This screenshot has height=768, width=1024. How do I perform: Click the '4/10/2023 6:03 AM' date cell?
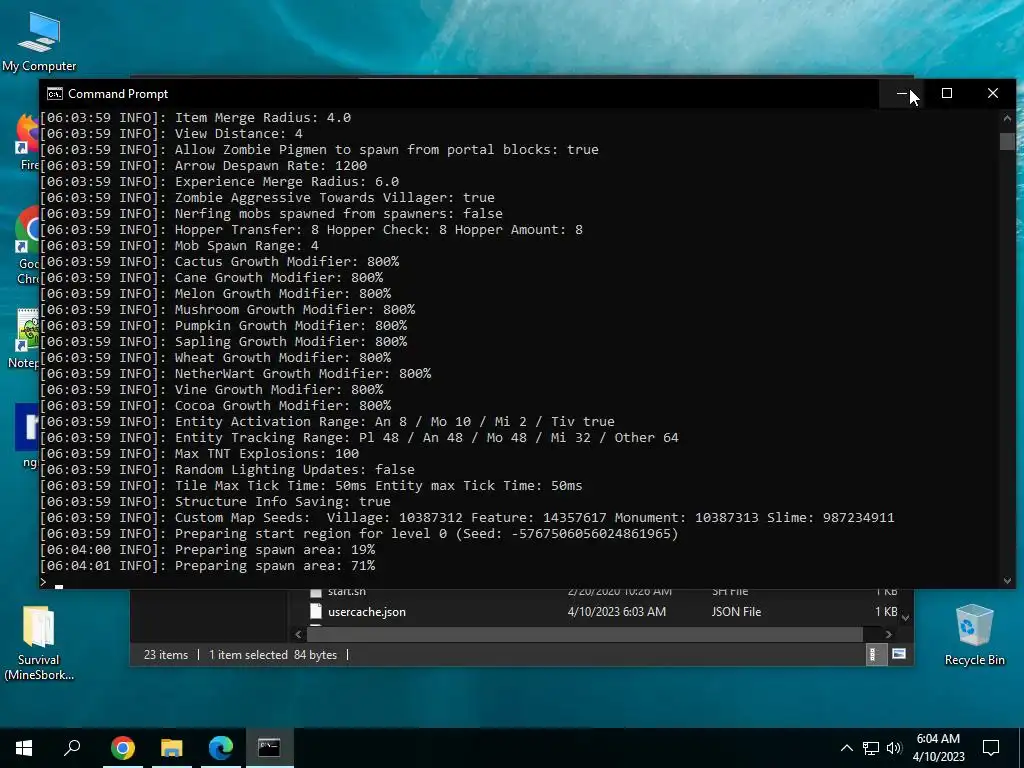(616, 612)
